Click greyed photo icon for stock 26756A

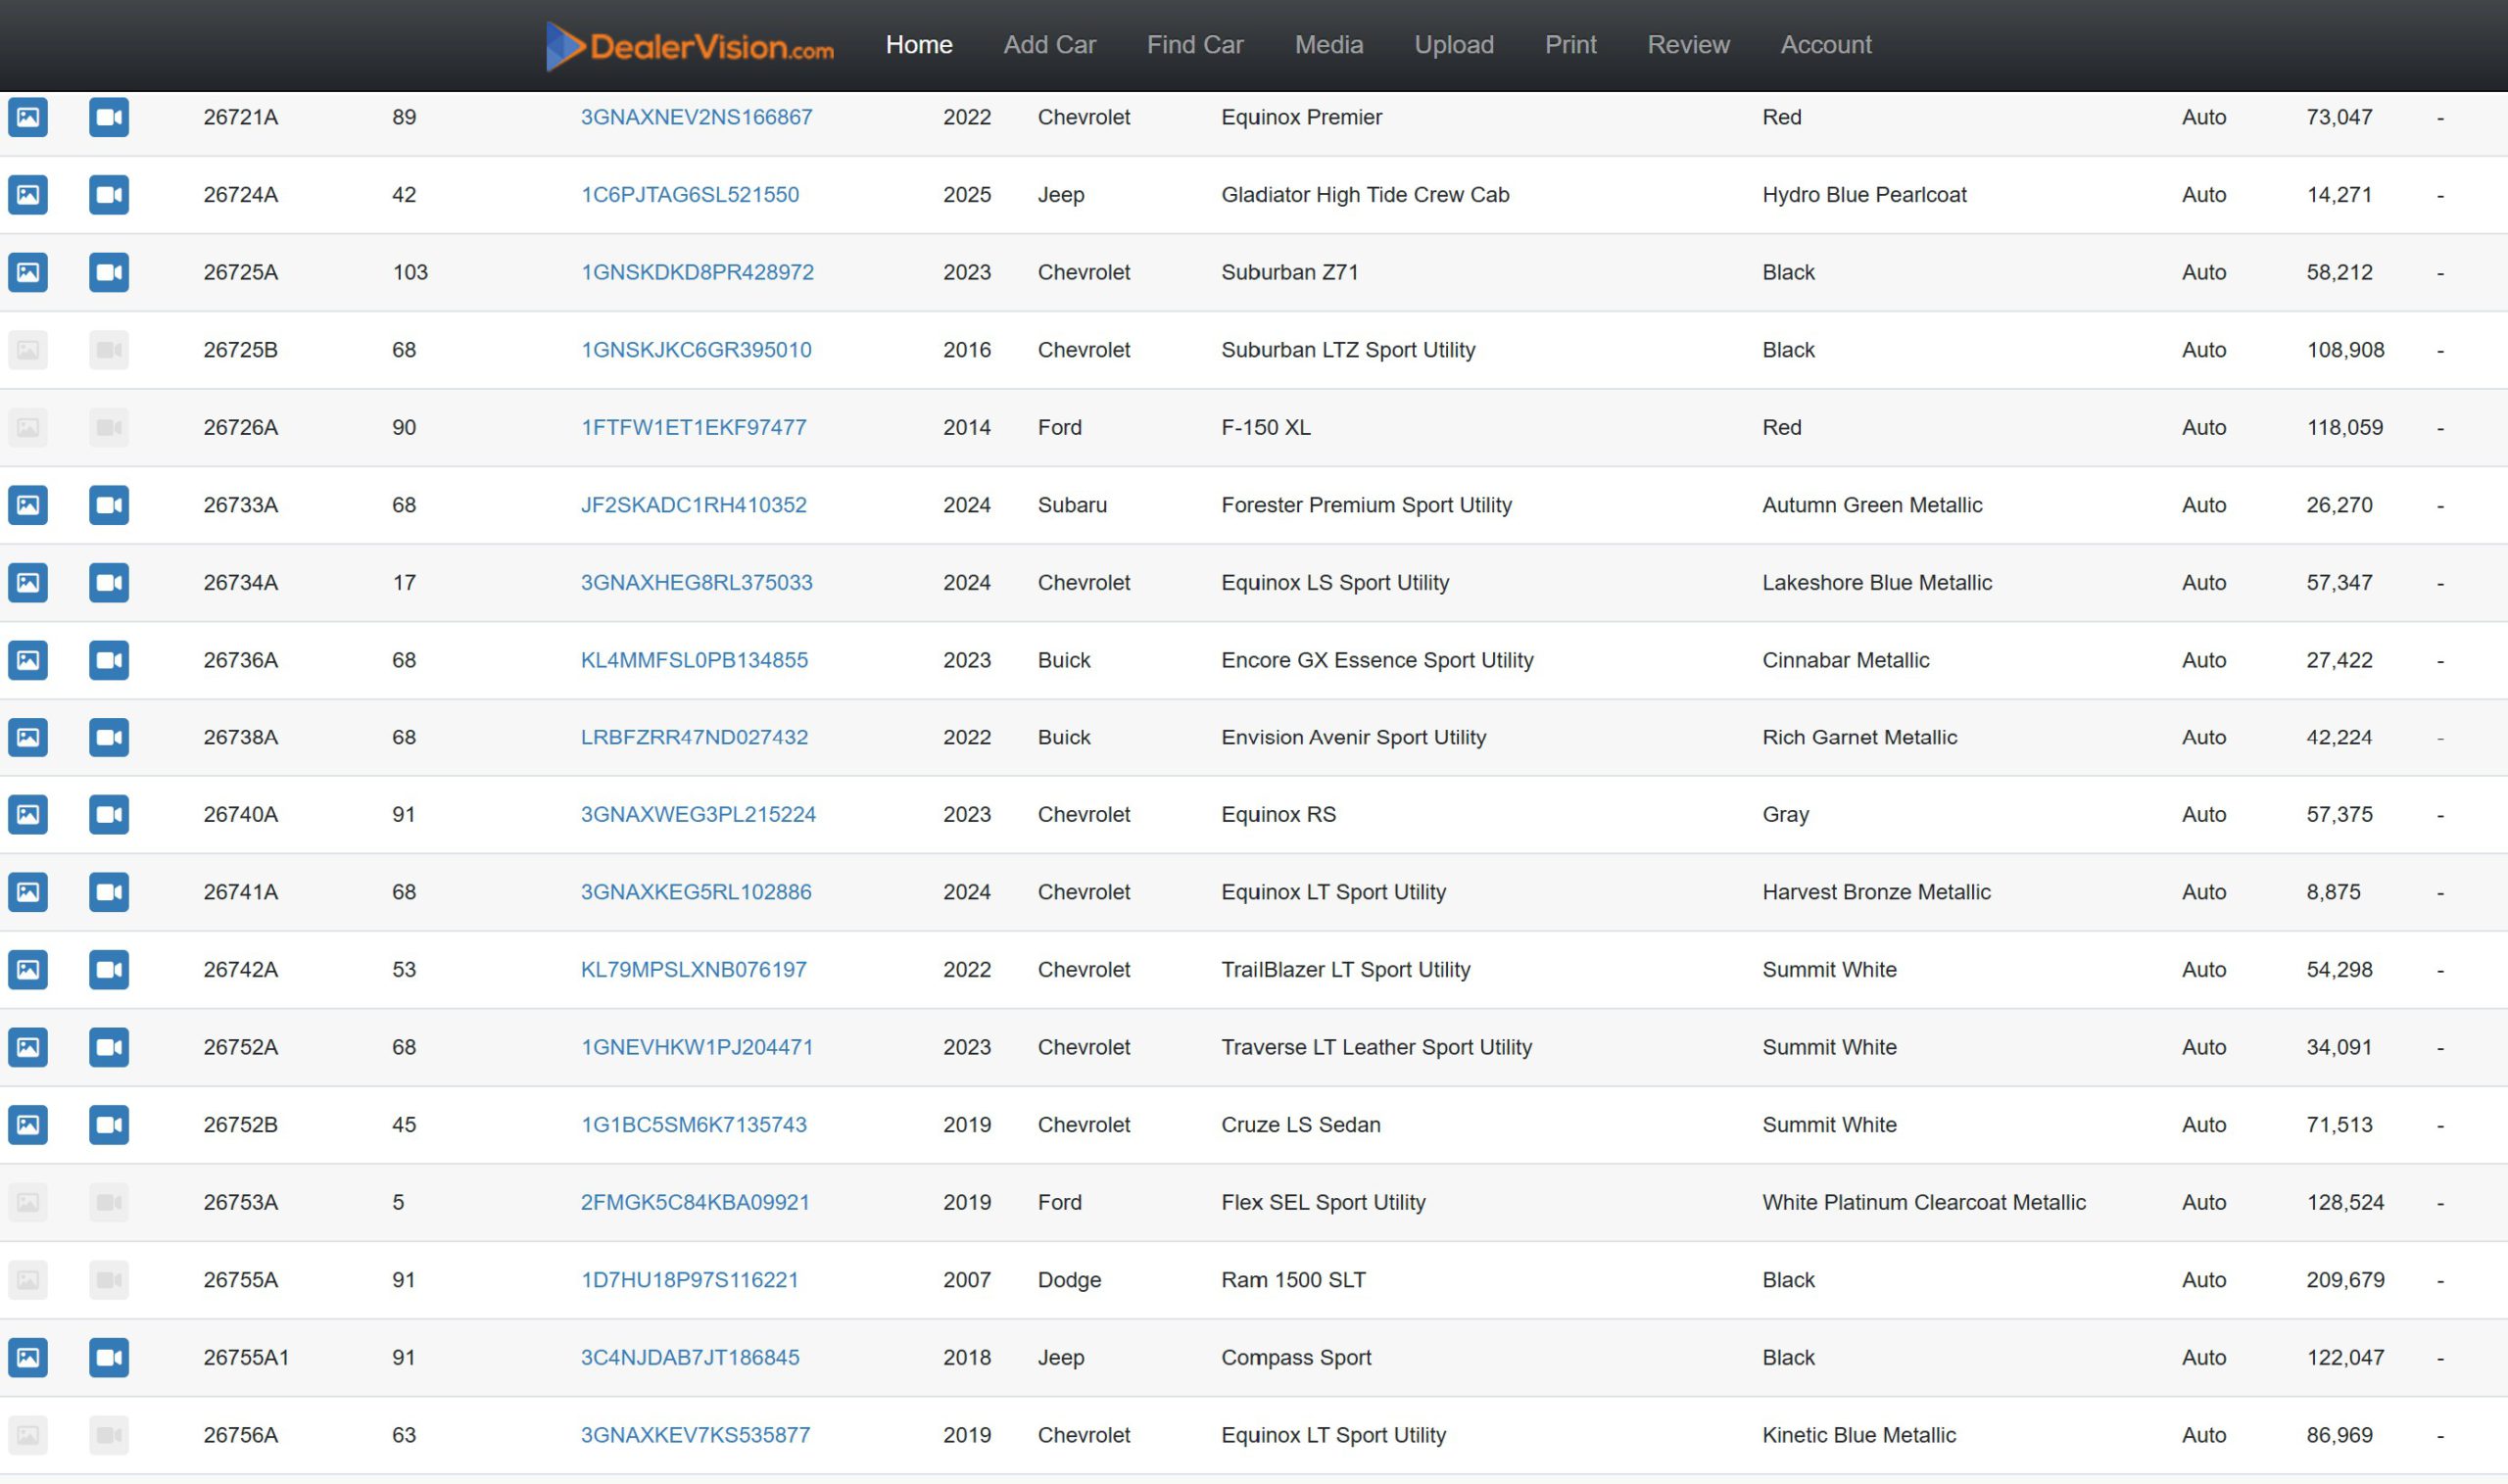coord(28,1435)
